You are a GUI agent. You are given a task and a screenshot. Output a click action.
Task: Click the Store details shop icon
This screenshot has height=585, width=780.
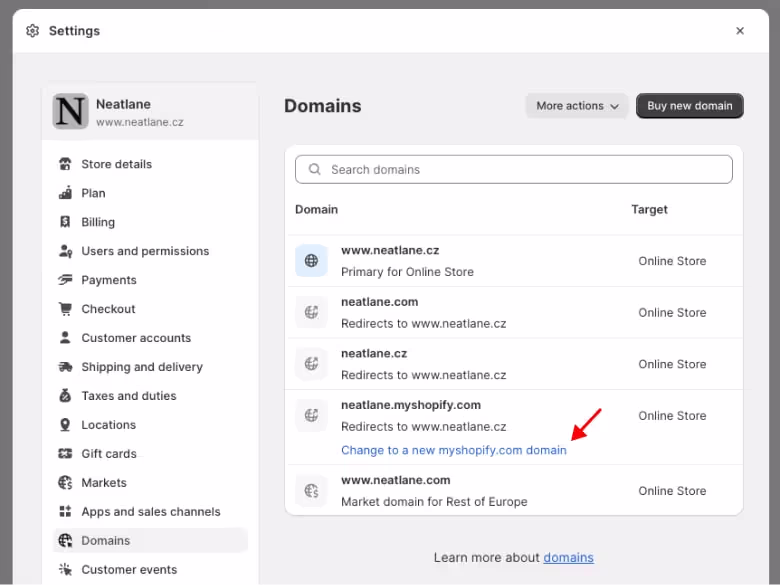tap(65, 164)
